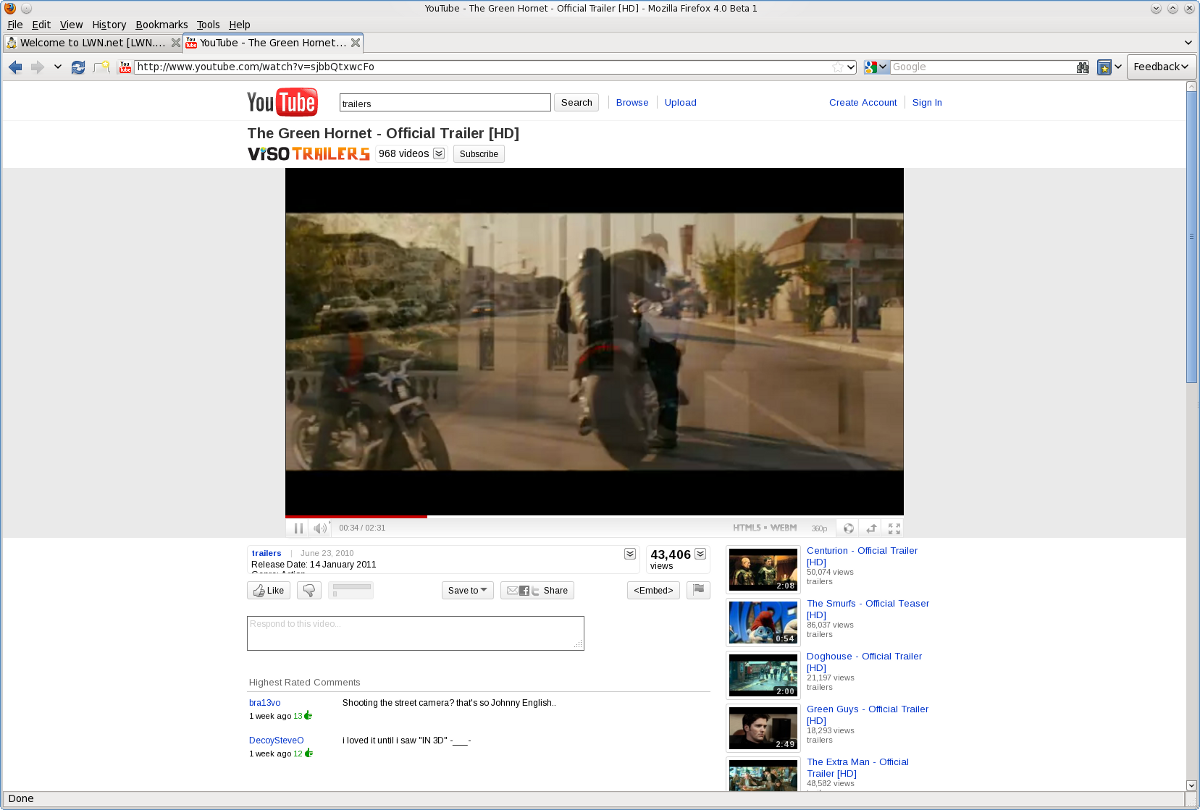Click the pop-out player icon
Image resolution: width=1200 pixels, height=810 pixels.
point(871,528)
